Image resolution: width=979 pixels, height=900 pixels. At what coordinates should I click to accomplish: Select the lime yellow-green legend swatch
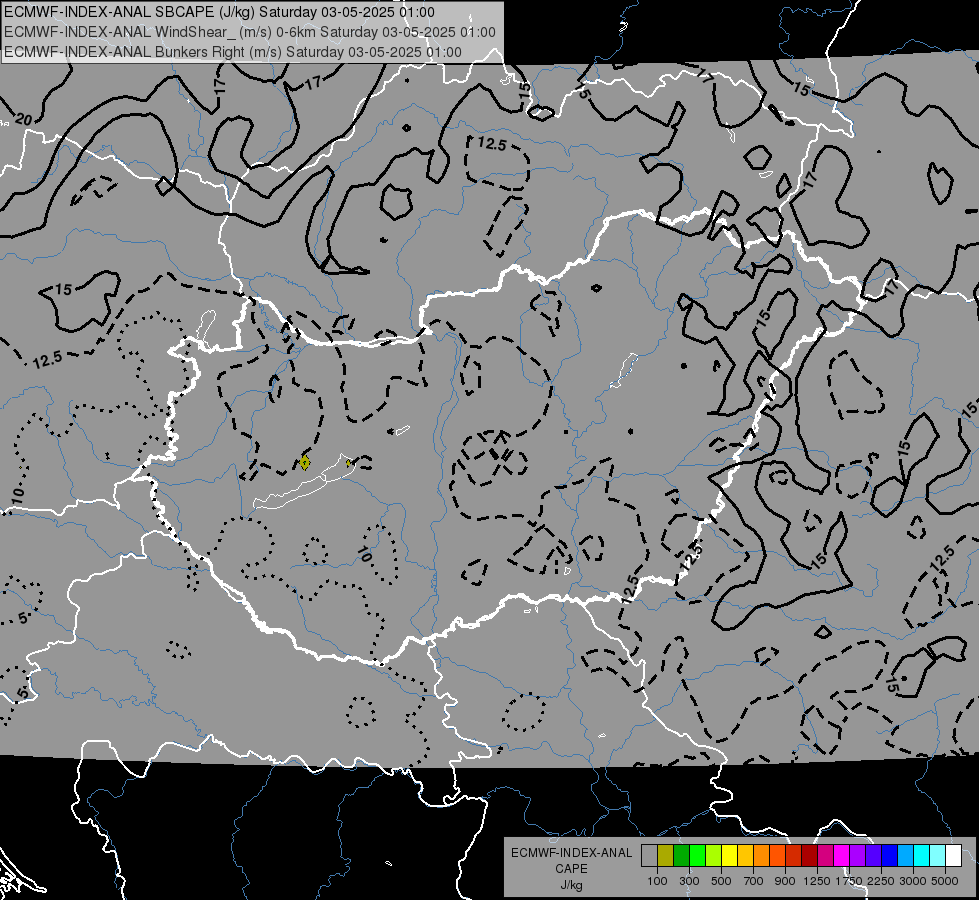click(x=714, y=855)
